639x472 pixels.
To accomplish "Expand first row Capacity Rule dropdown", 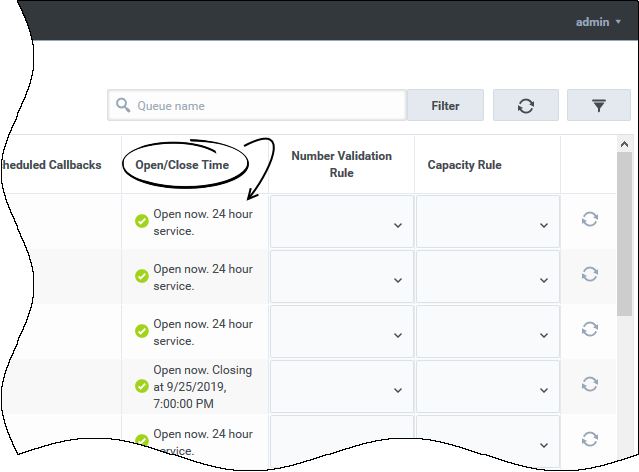I will tap(487, 222).
